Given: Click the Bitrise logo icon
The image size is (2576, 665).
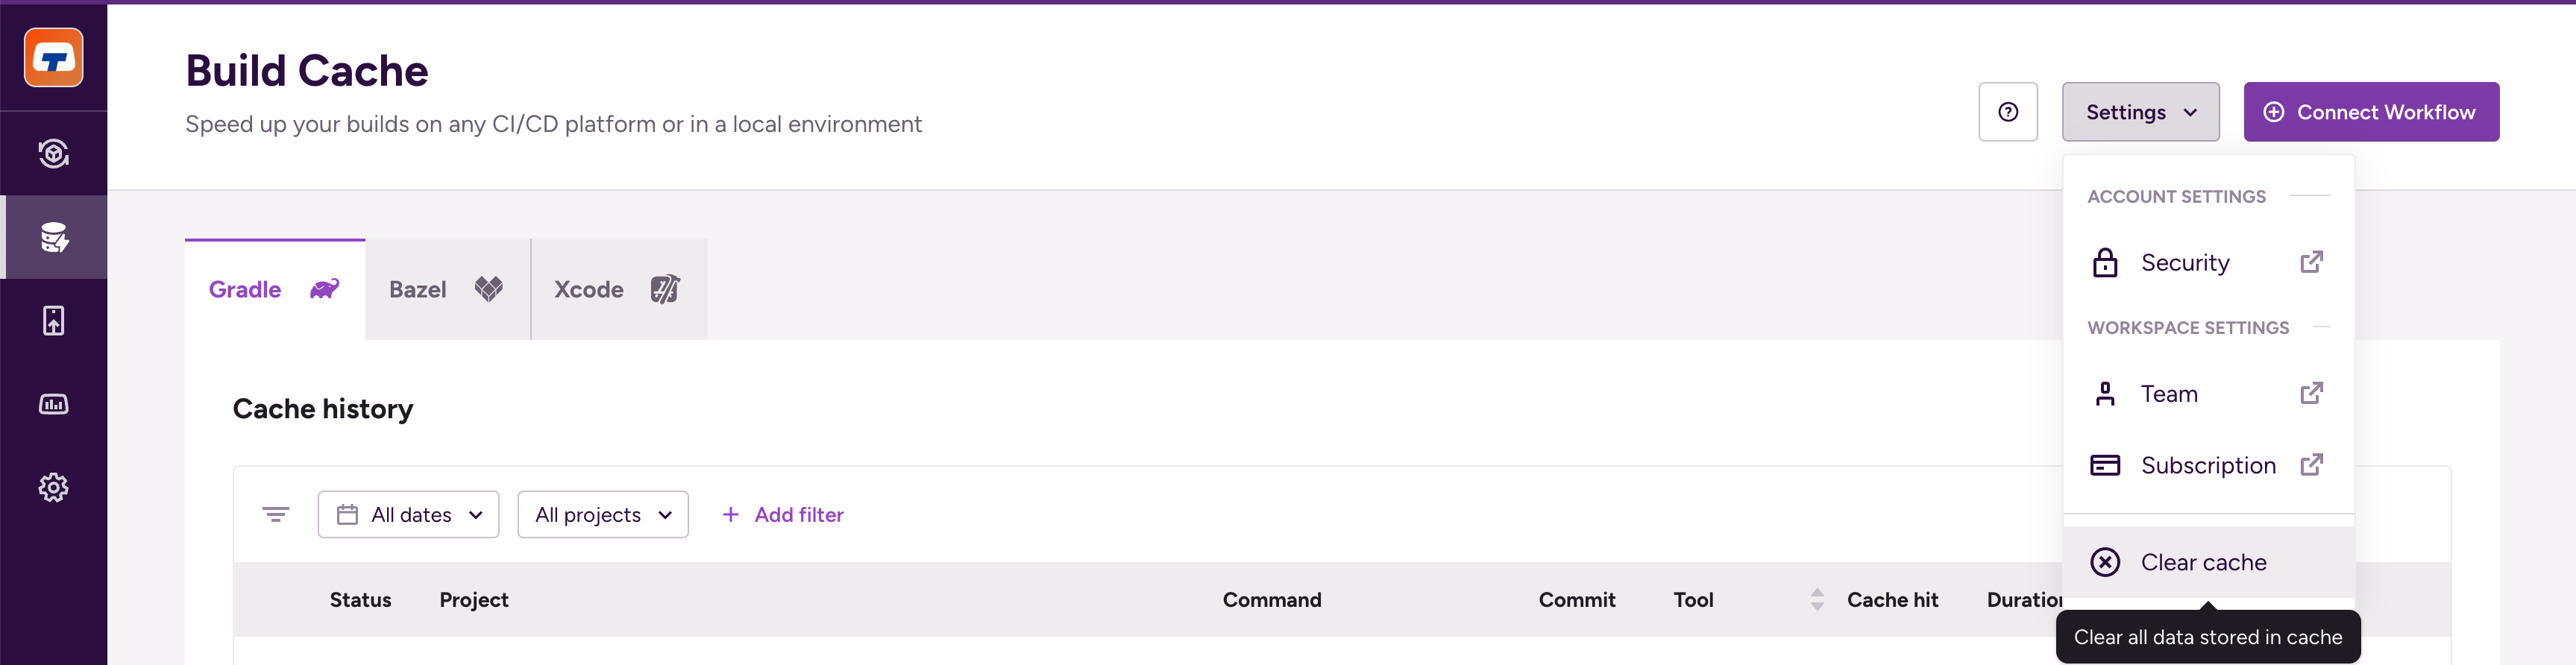Looking at the screenshot, I should [x=54, y=58].
